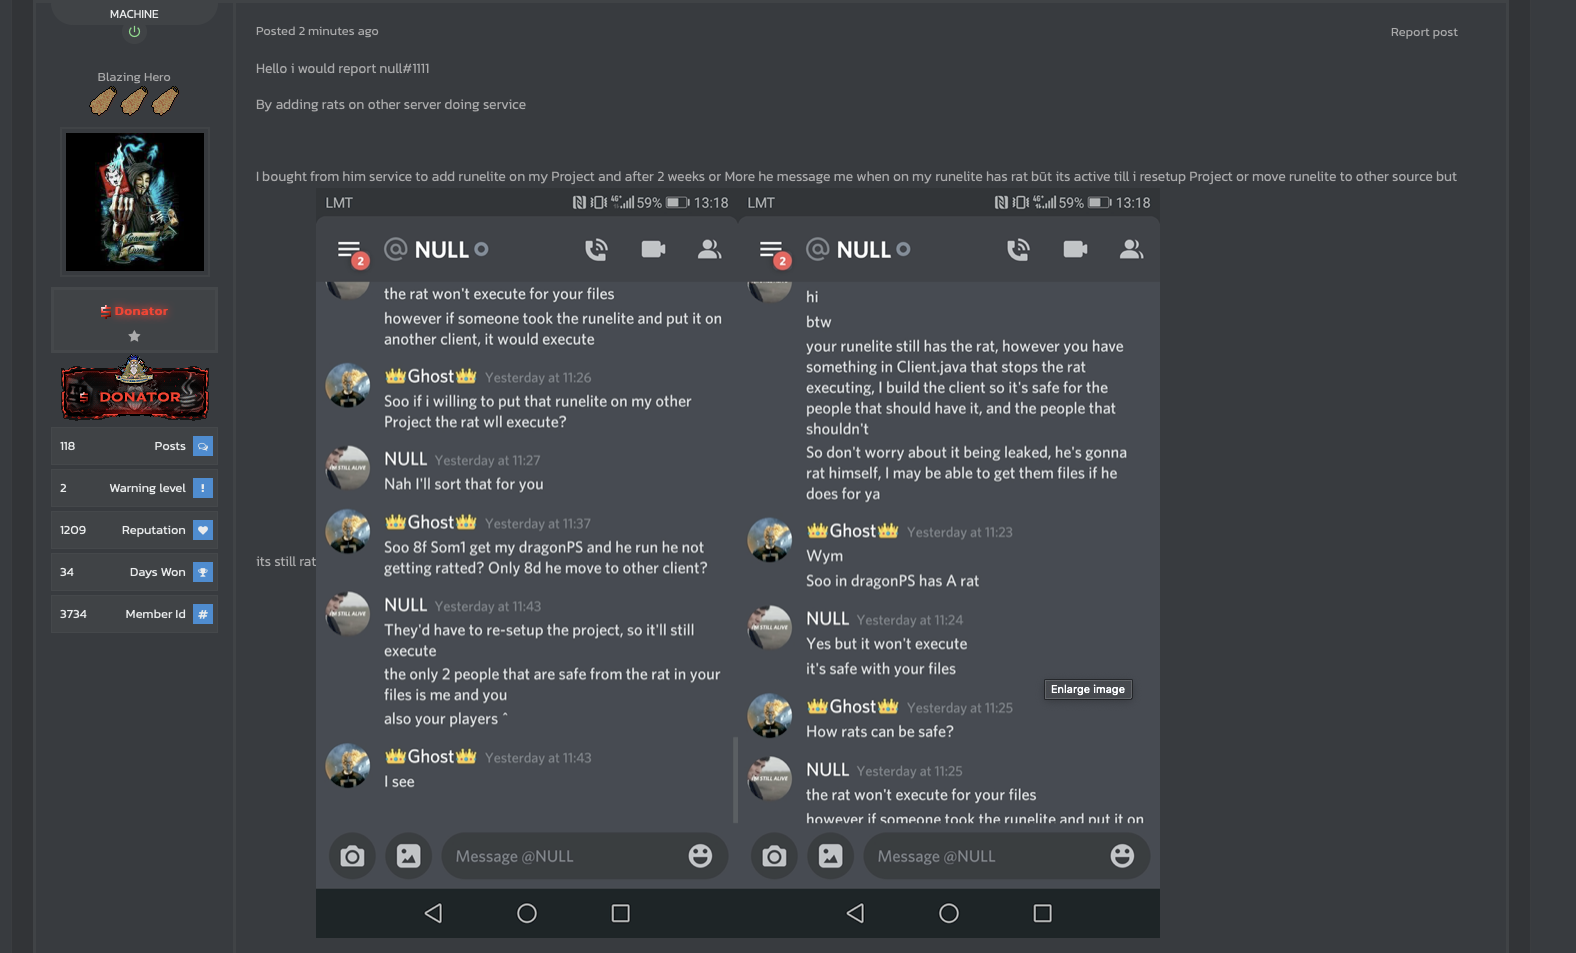Screen dimensions: 1576x953
Task: Click the Warning level exclamation icon
Action: point(203,488)
